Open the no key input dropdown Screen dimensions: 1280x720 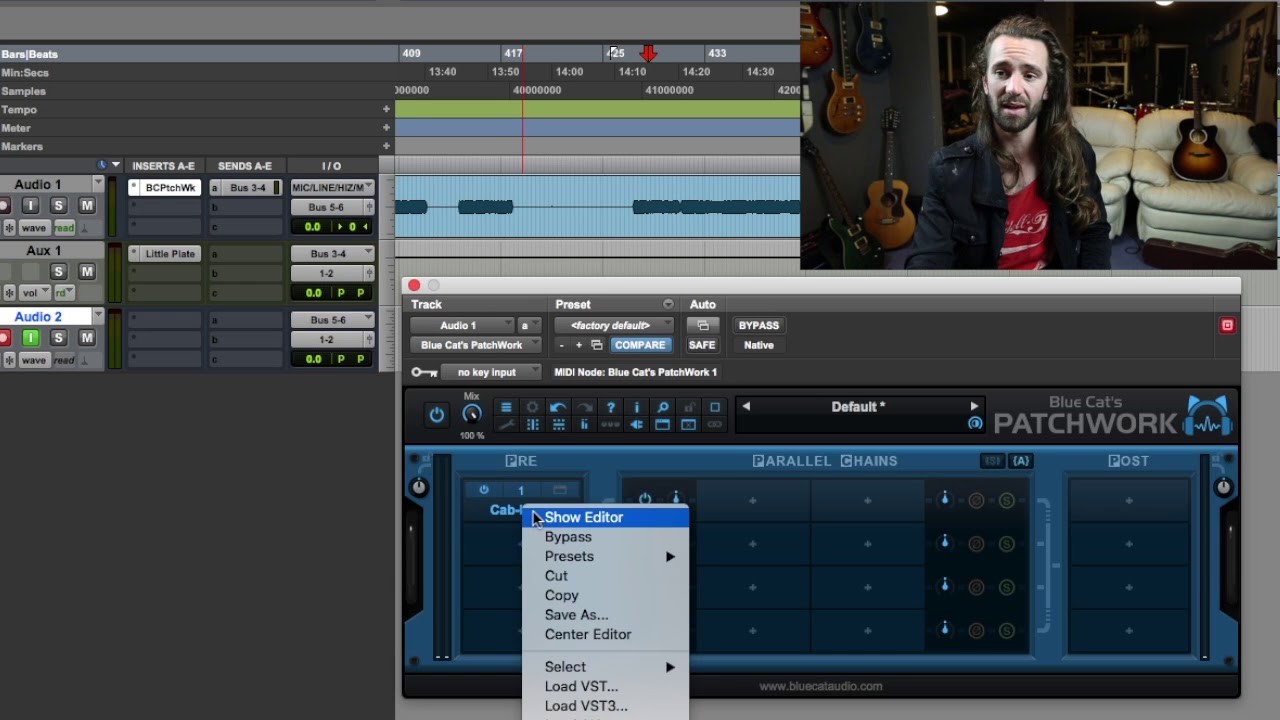tap(492, 372)
